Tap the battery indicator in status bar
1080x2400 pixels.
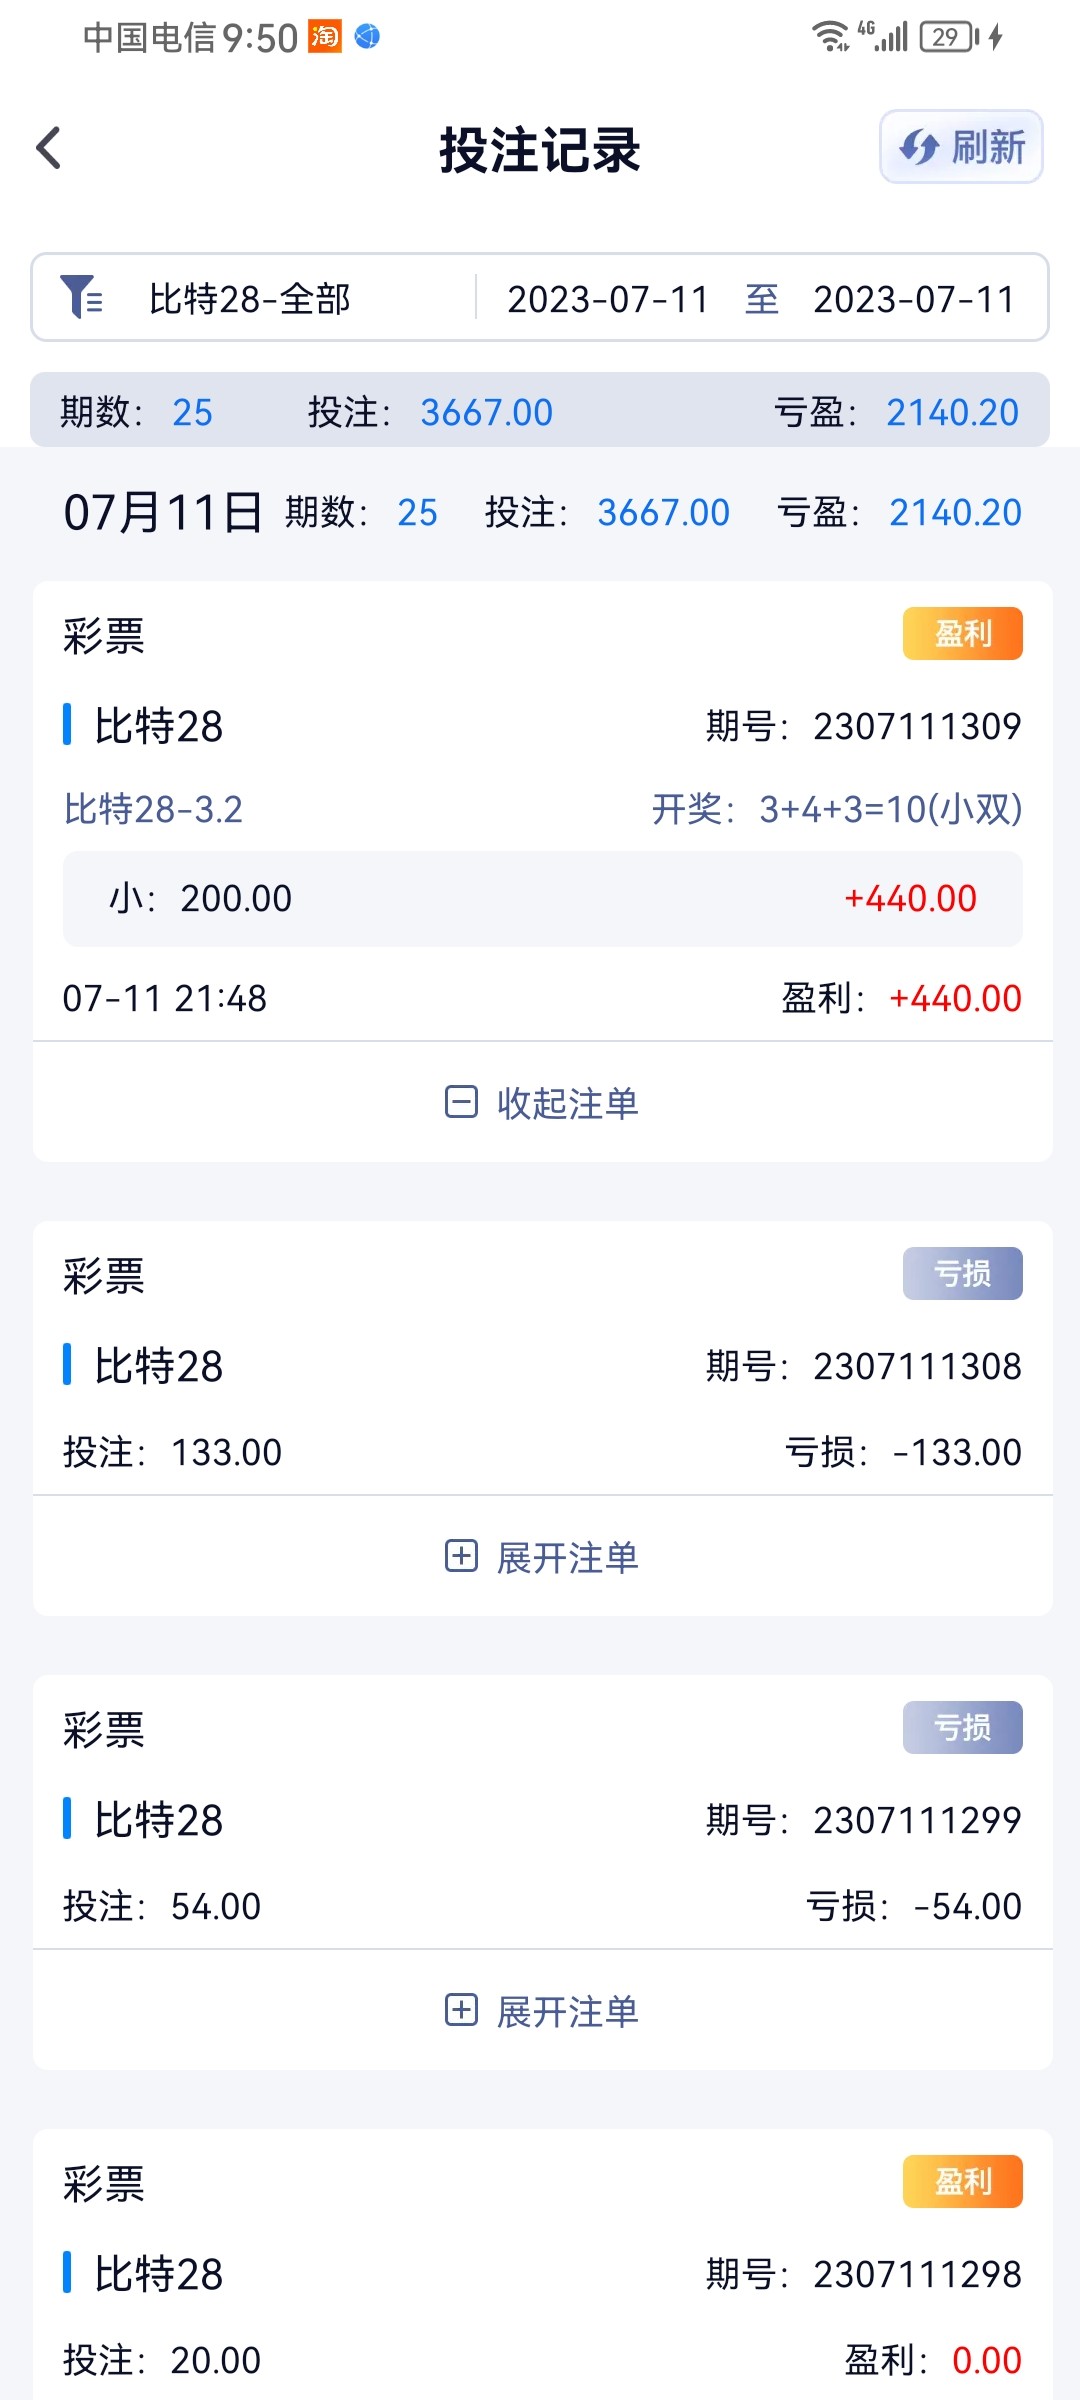point(948,37)
